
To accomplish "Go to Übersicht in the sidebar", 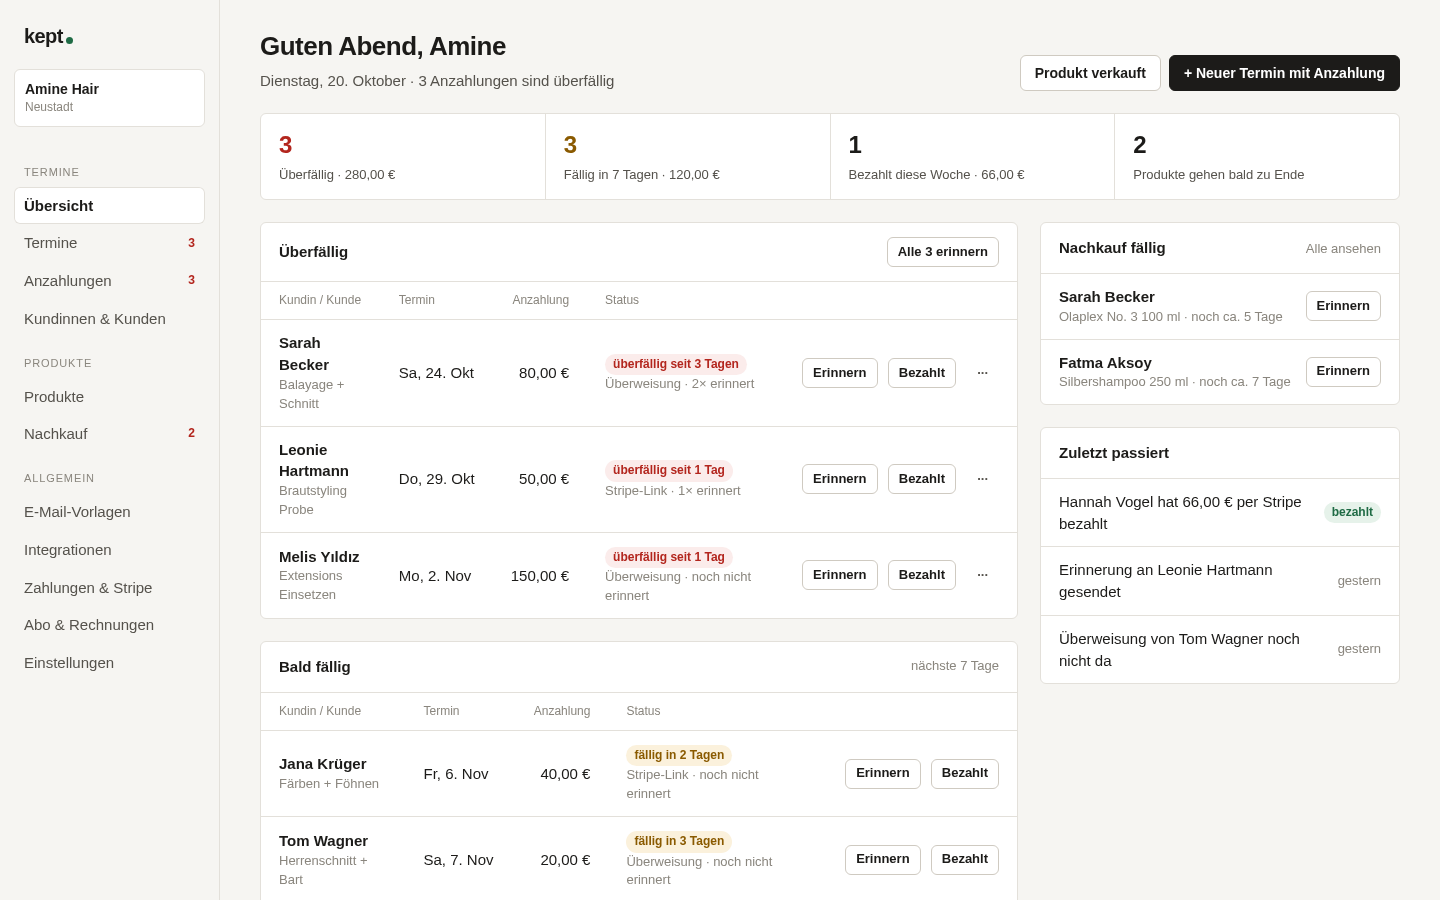I will 109,206.
